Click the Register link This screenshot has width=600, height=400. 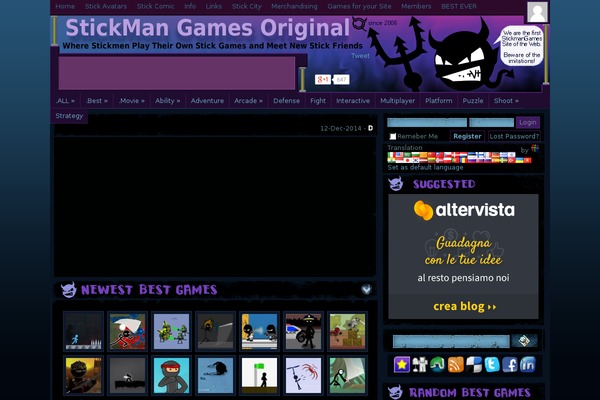pos(467,136)
